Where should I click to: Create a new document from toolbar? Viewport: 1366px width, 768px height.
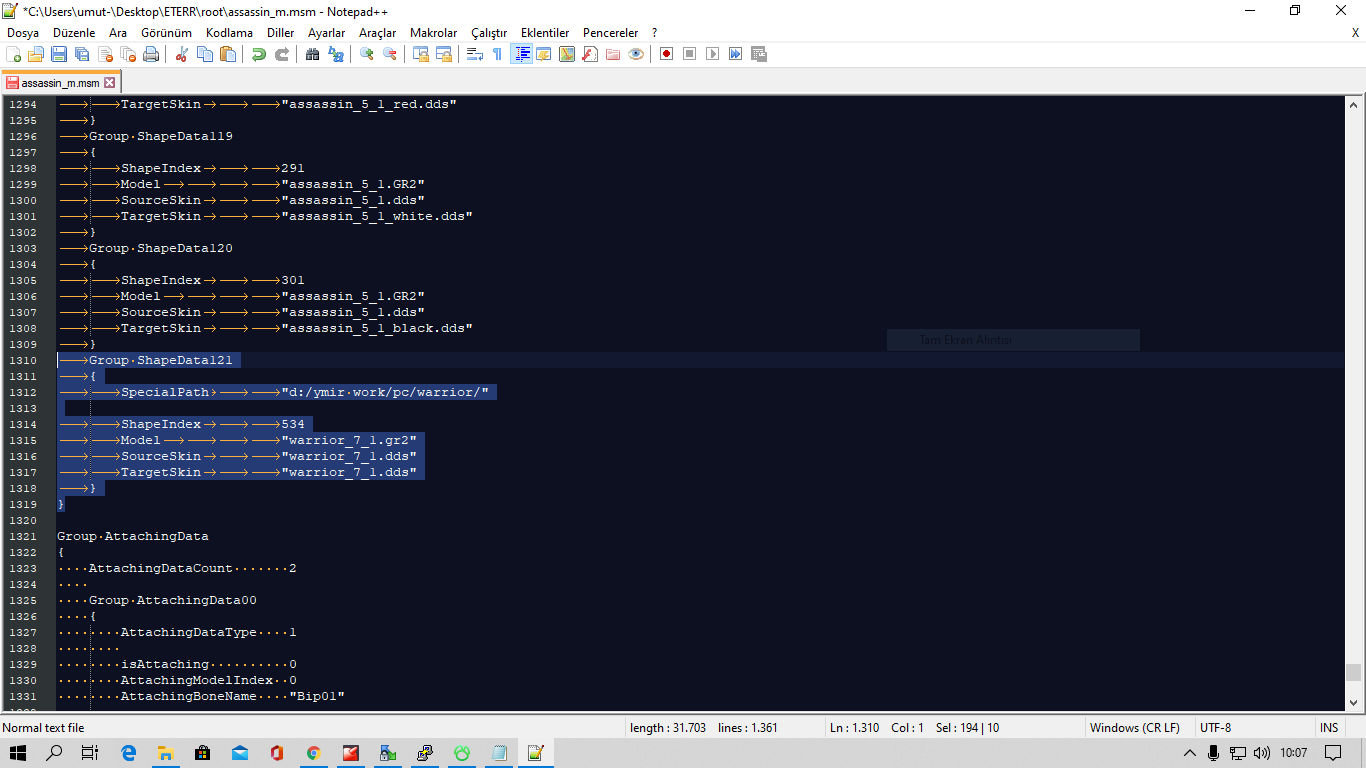tap(14, 54)
